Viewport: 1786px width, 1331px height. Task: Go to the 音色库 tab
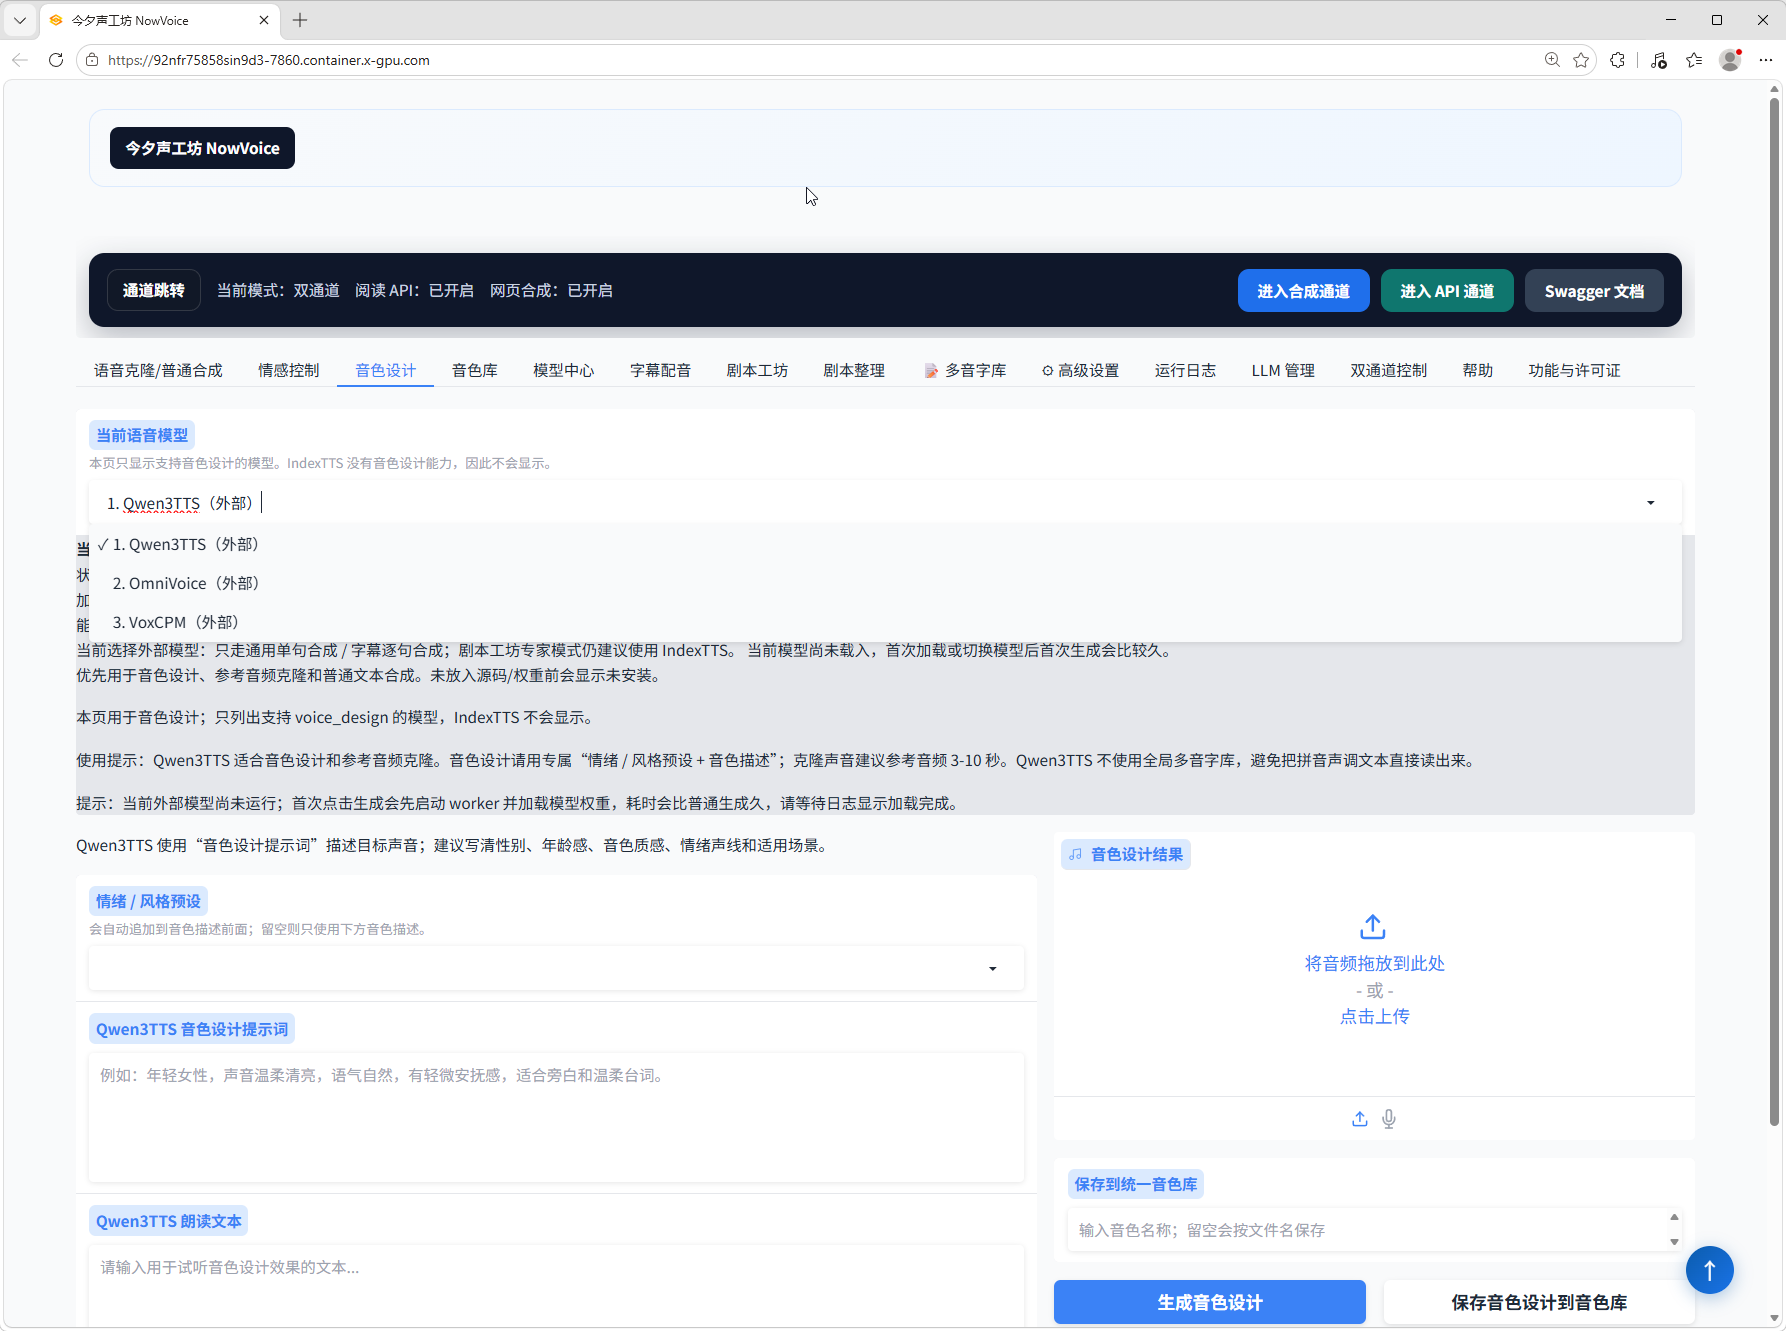point(474,370)
